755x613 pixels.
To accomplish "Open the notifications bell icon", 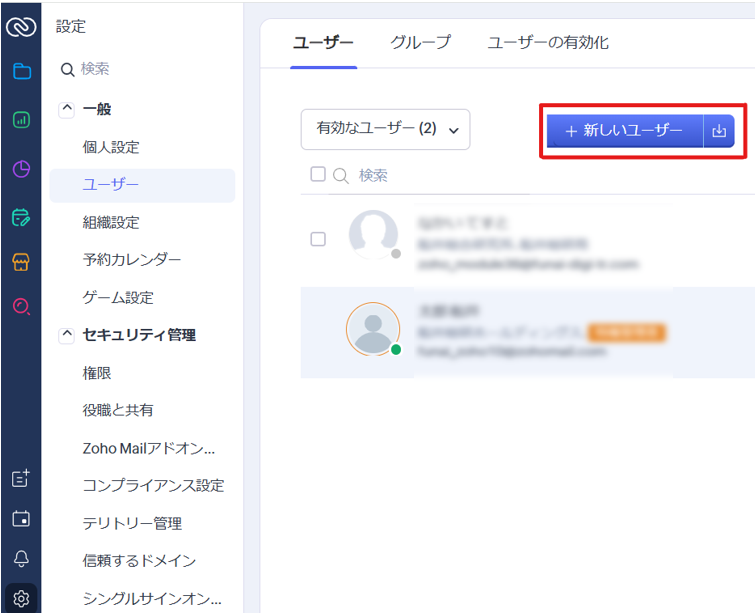I will coord(21,559).
